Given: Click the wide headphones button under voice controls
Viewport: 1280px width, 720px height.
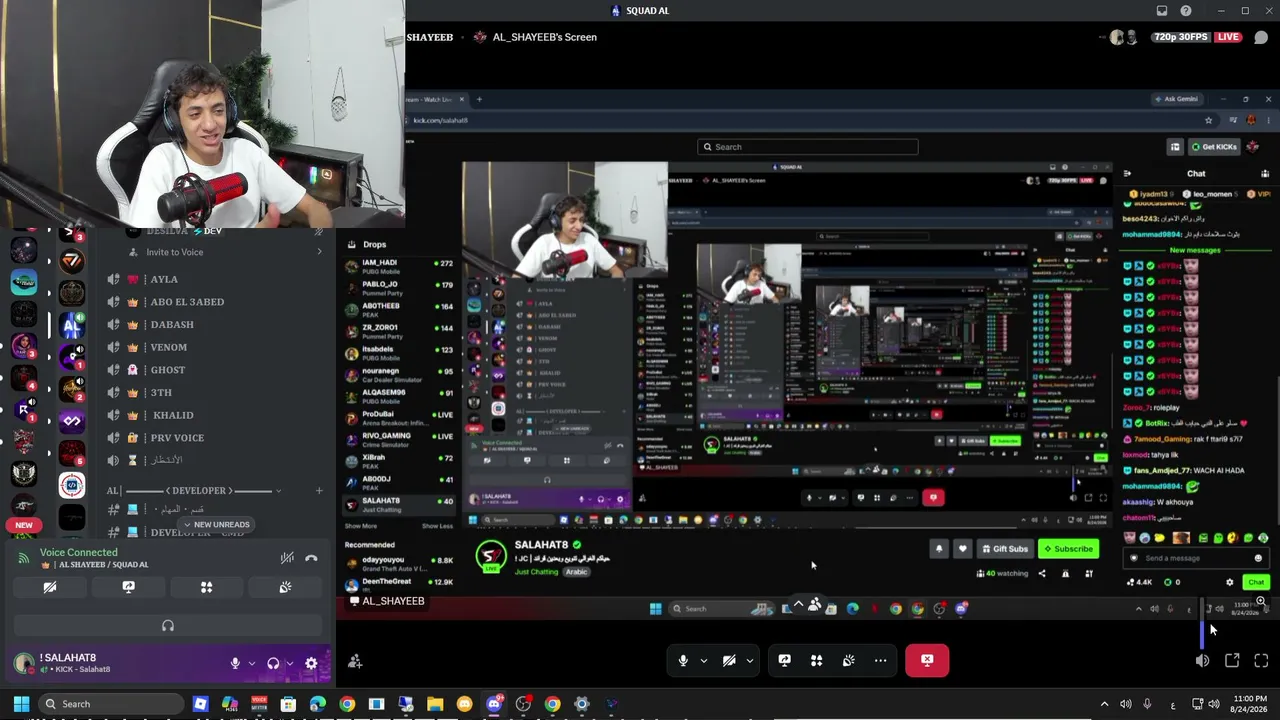Looking at the screenshot, I should 167,626.
